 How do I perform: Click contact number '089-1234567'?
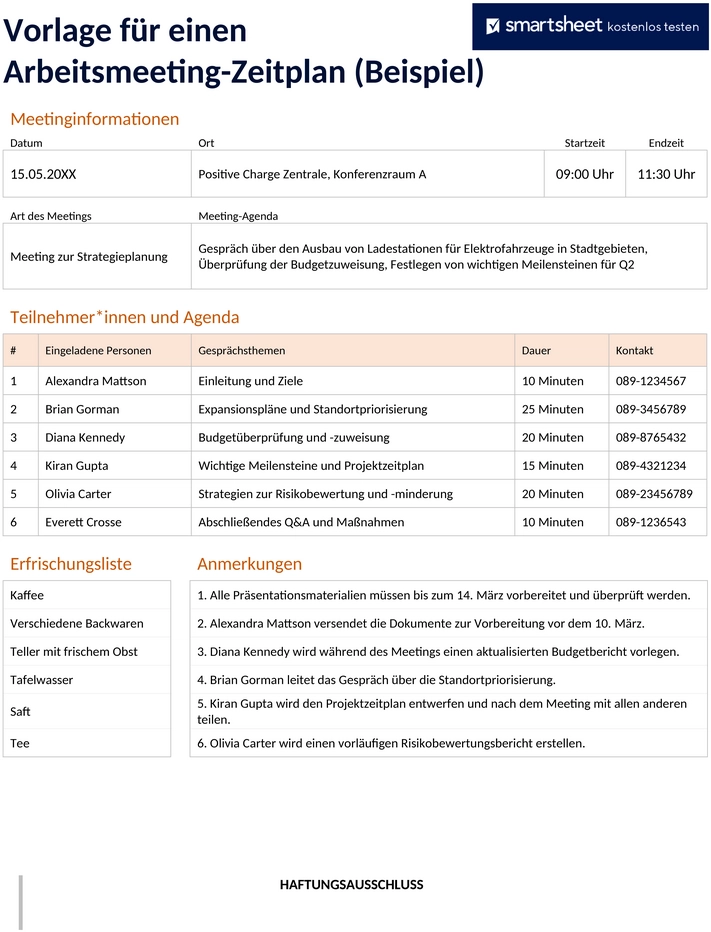tap(651, 381)
